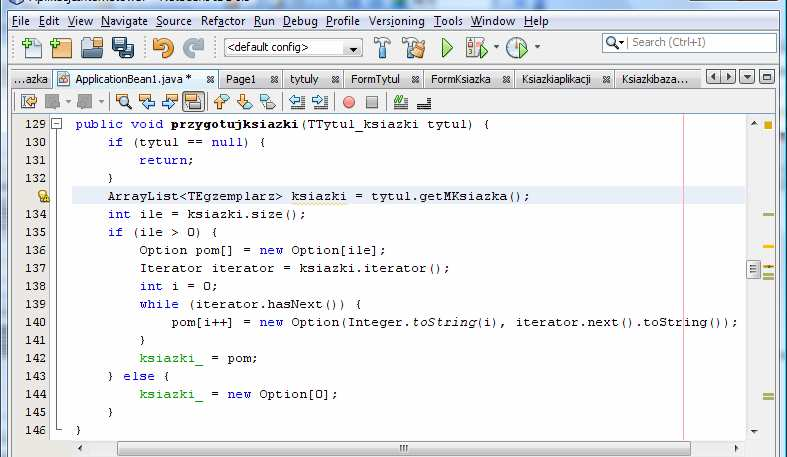
Task: Save all files with the disk icon
Action: point(122,48)
